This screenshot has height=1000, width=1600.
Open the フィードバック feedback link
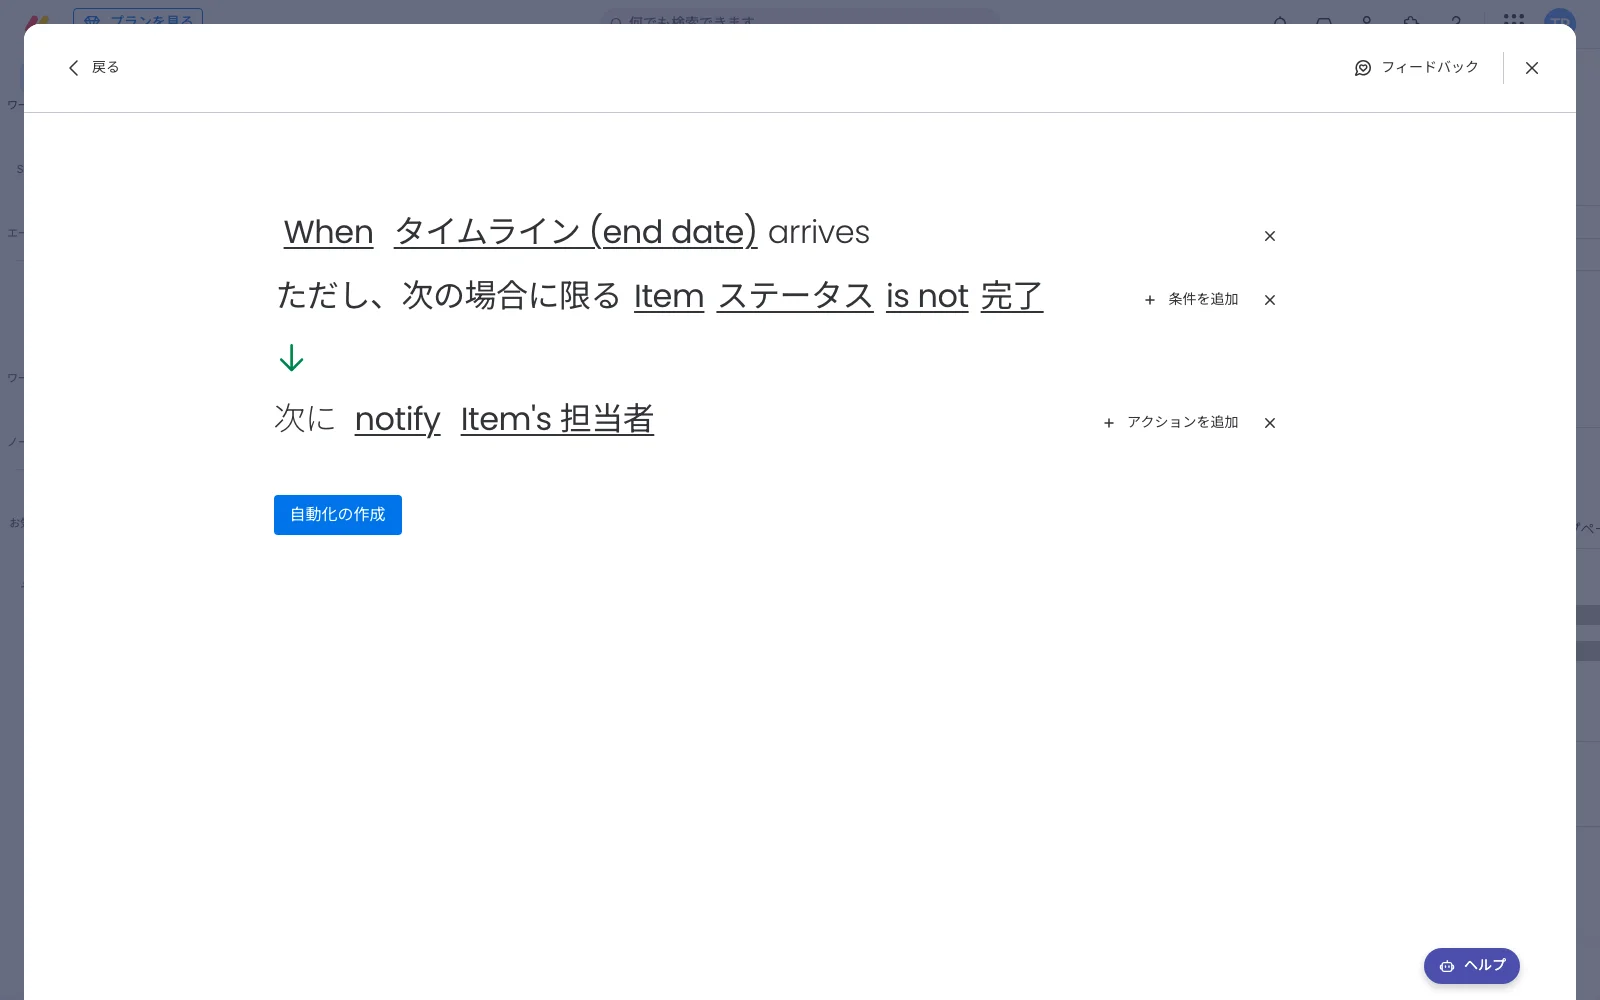click(x=1416, y=68)
